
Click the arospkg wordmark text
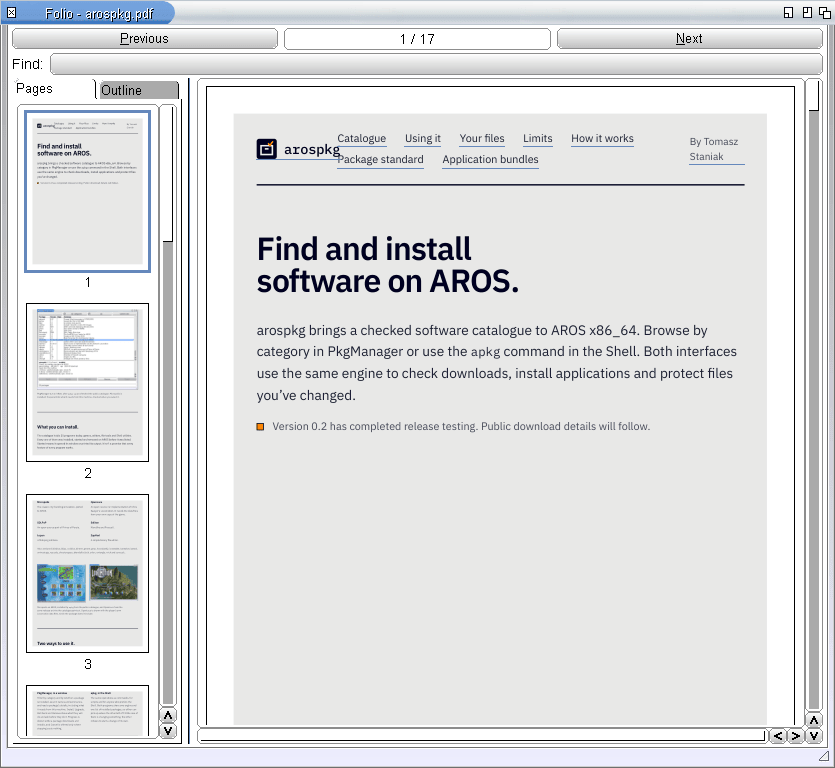click(312, 150)
